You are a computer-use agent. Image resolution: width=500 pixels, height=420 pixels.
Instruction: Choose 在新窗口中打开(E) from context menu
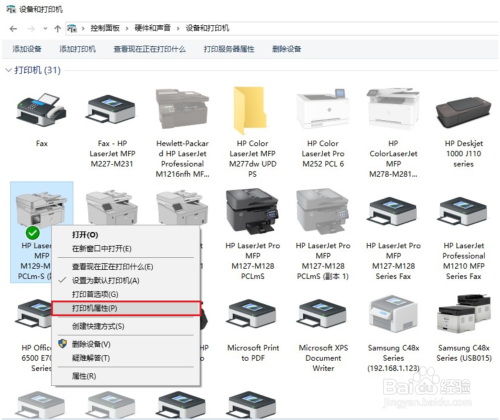pos(126,249)
